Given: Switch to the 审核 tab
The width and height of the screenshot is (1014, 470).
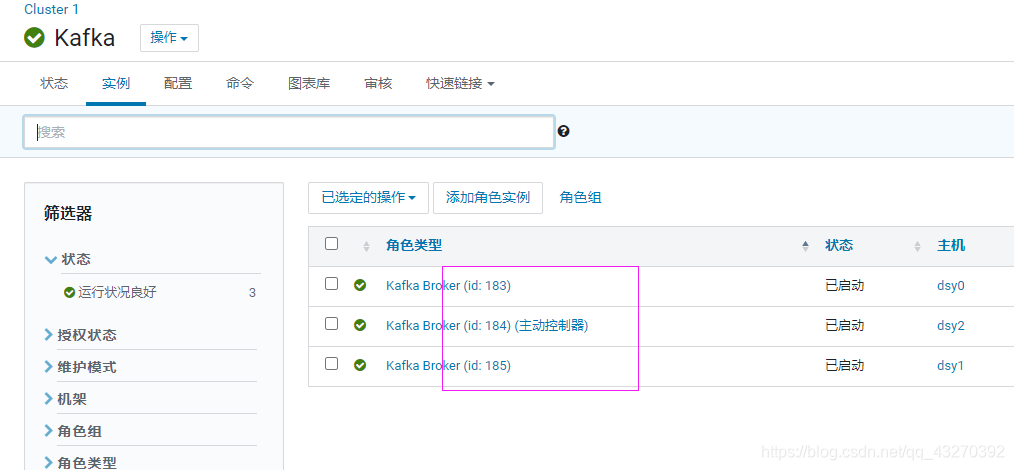Looking at the screenshot, I should tap(378, 83).
